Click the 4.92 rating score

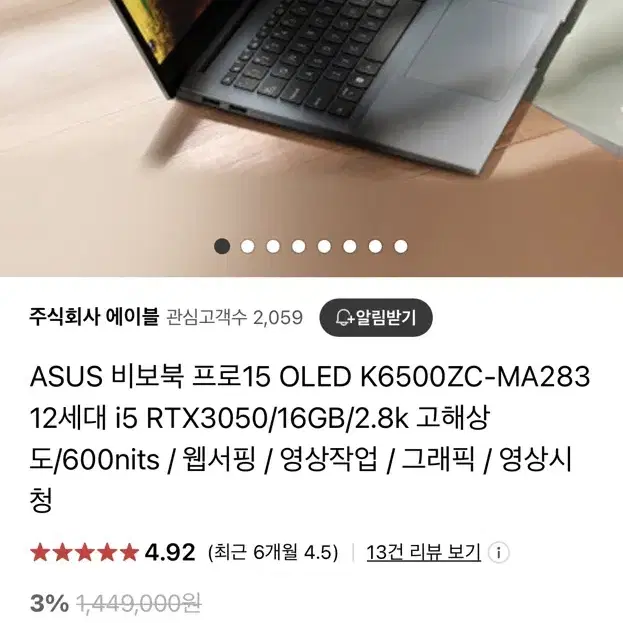170,552
